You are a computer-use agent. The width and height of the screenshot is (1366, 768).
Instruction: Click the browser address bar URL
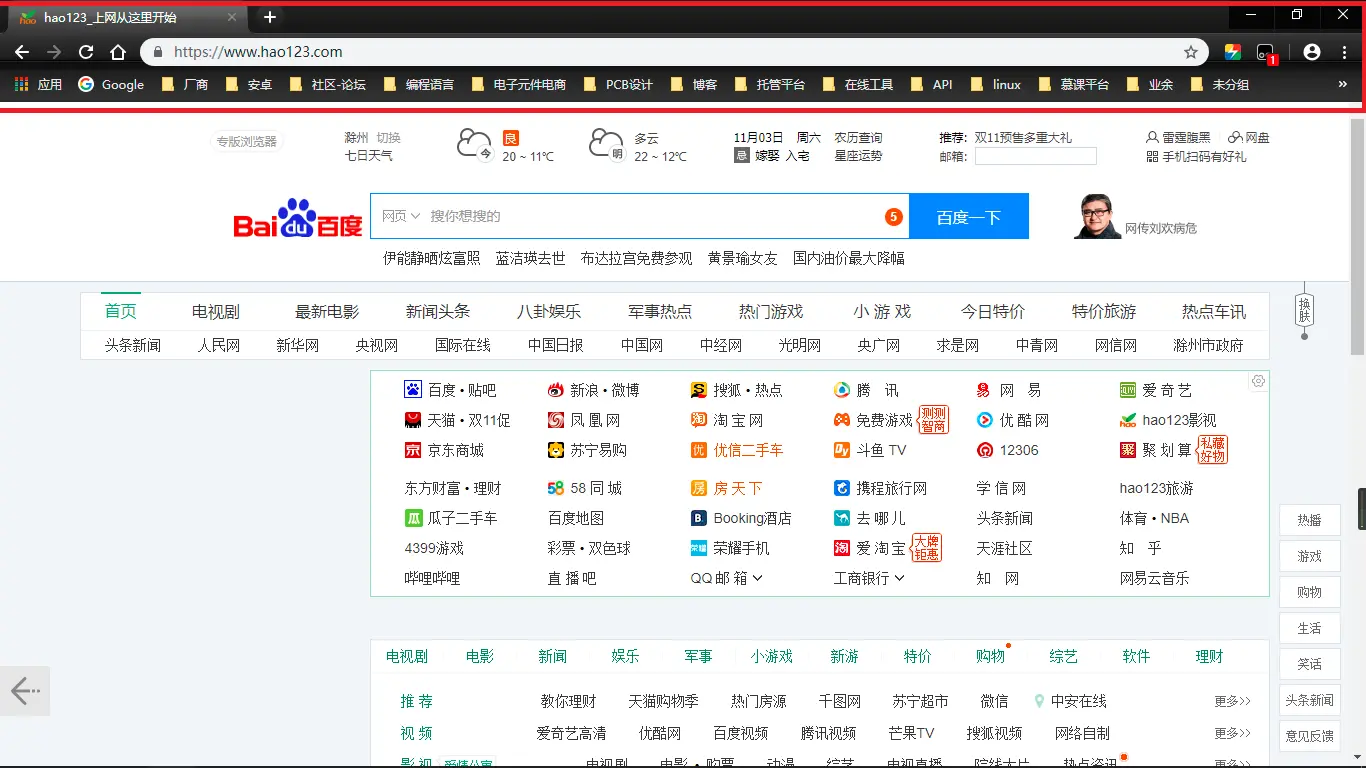coord(258,52)
